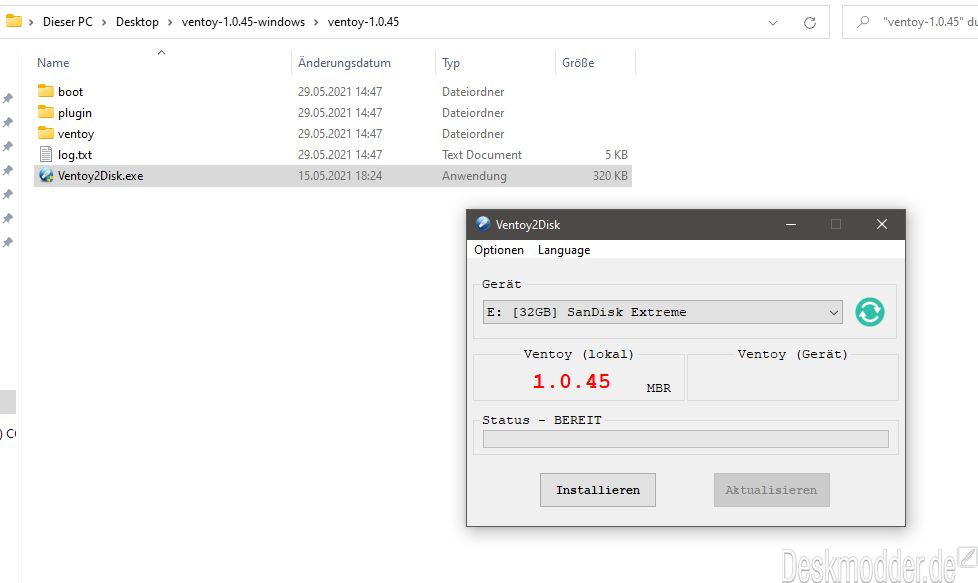Screen dimensions: 978x583
Task: Click the log.txt document icon
Action: (46, 155)
